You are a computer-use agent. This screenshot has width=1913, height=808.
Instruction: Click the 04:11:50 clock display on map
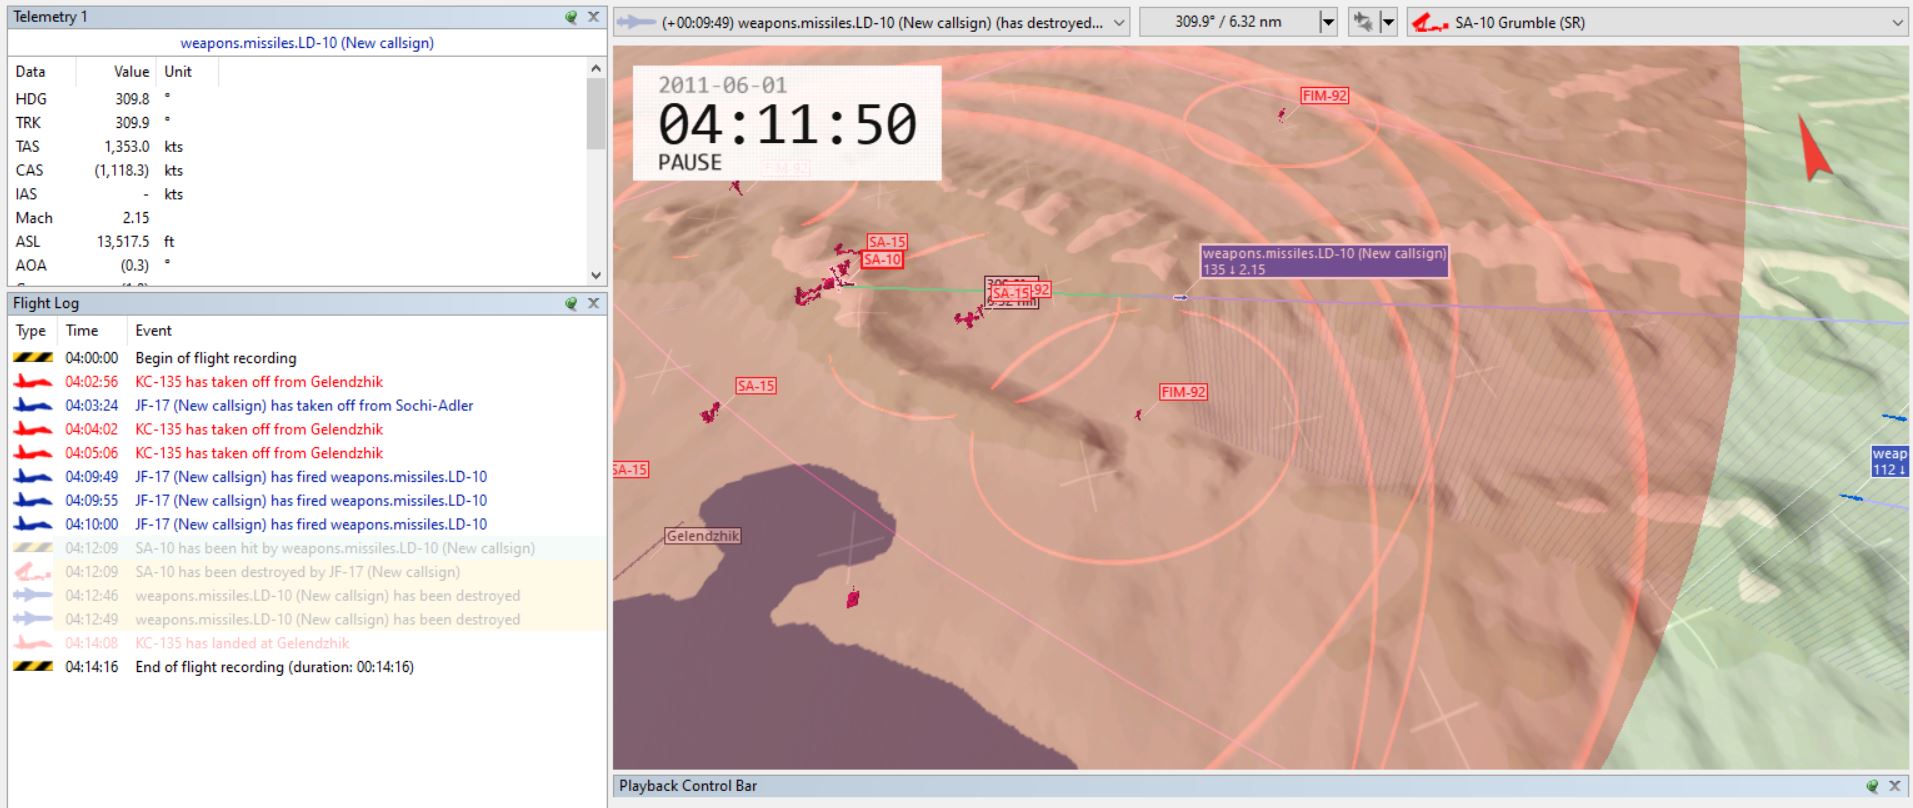coord(787,124)
